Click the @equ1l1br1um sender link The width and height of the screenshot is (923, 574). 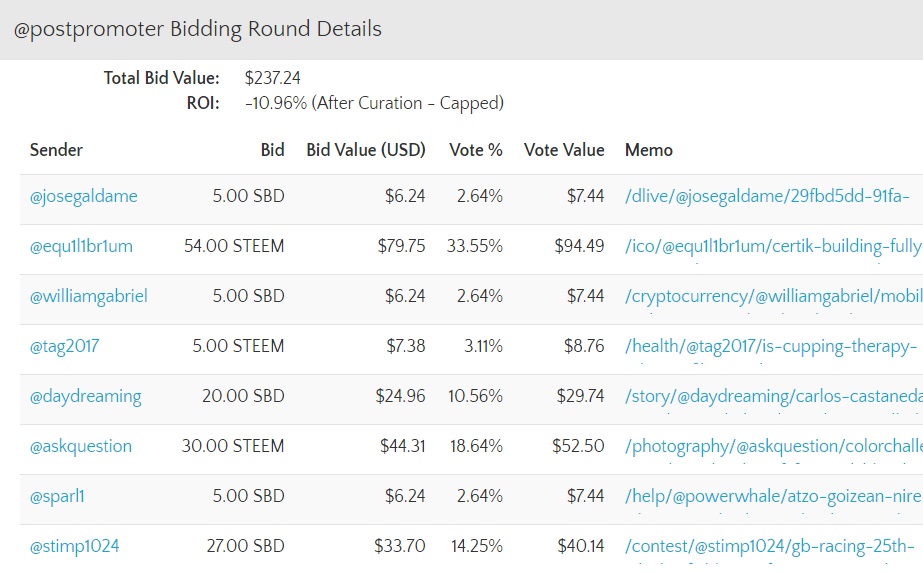81,246
